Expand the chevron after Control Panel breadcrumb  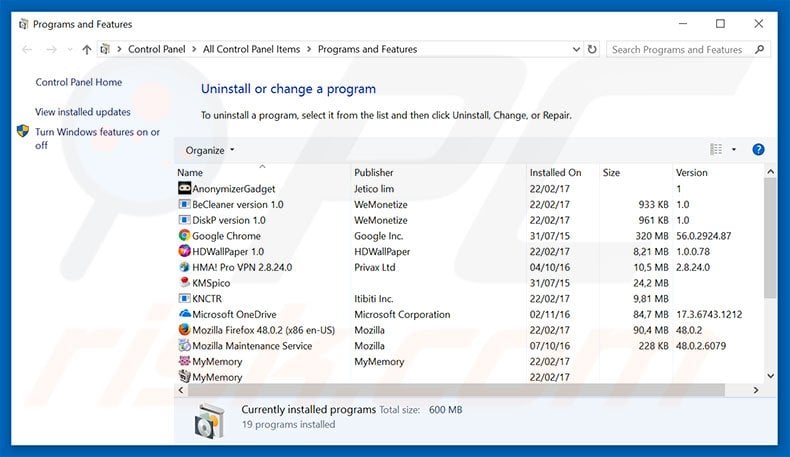click(x=194, y=49)
